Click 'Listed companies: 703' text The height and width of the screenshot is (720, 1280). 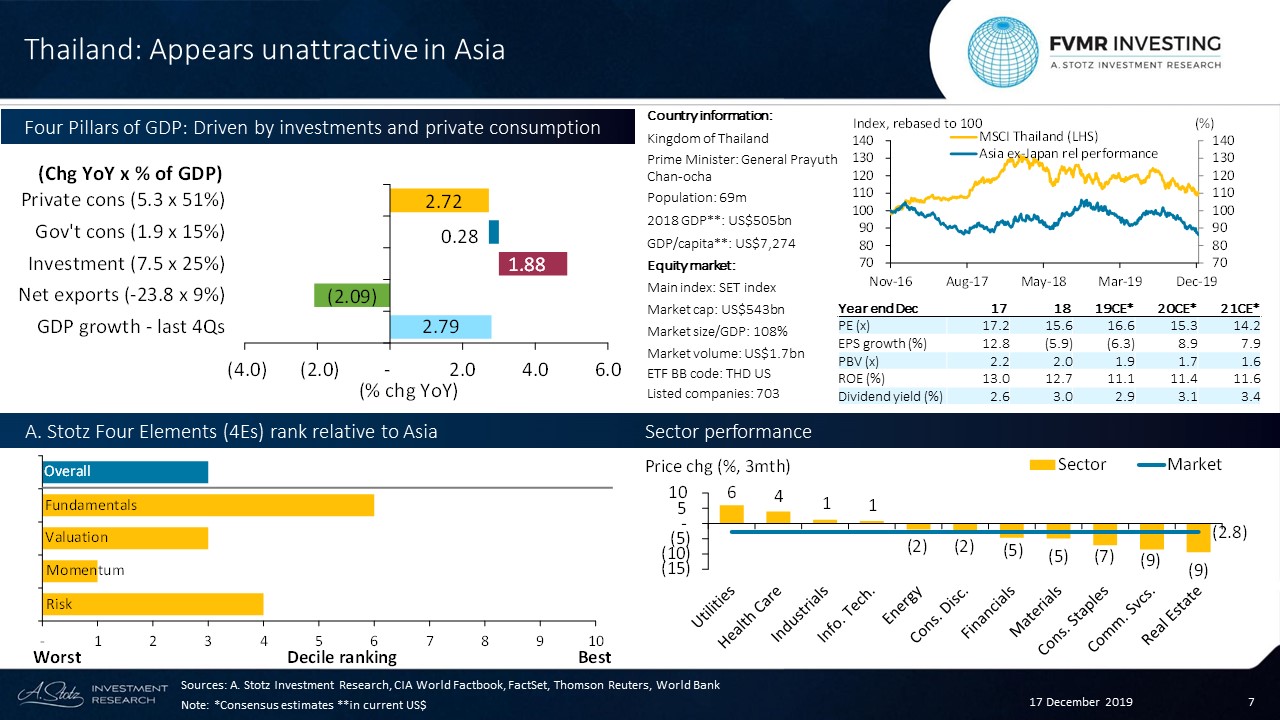point(713,394)
